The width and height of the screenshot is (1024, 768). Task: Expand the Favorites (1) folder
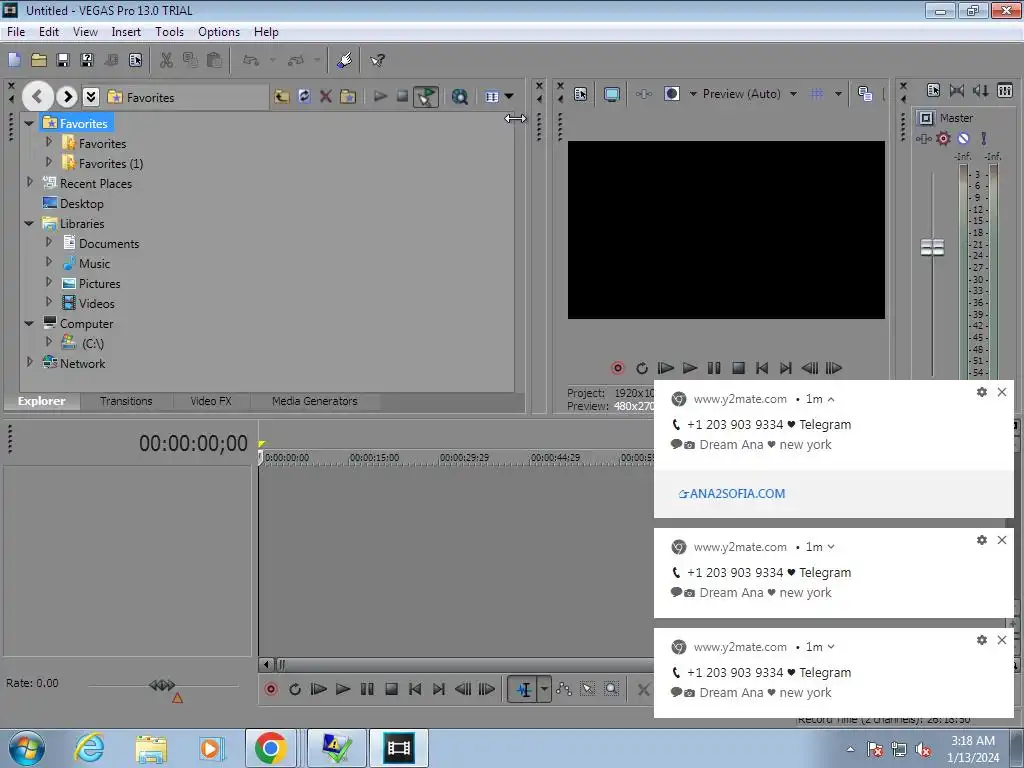pyautogui.click(x=49, y=161)
